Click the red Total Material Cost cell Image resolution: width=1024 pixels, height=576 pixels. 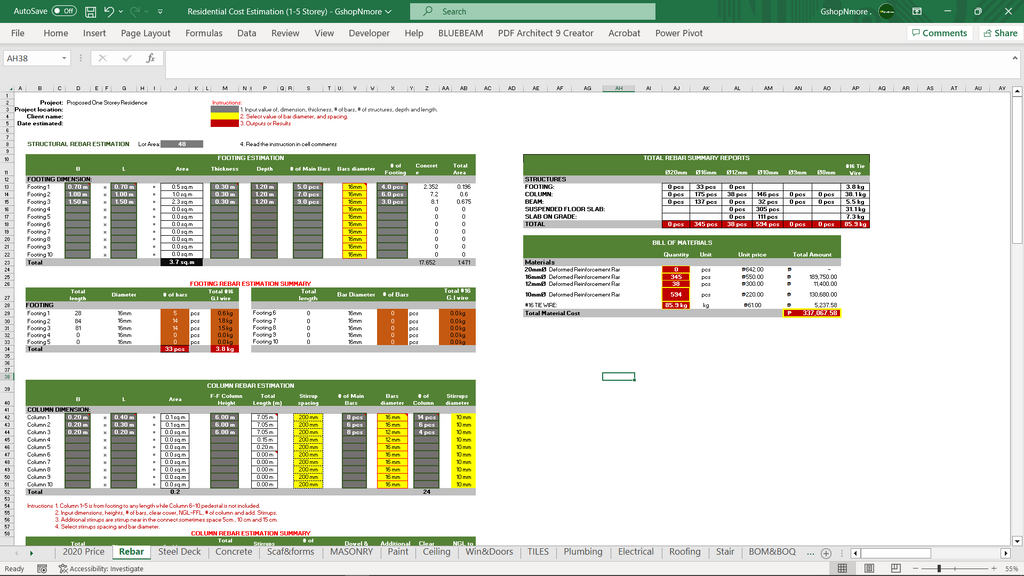812,313
